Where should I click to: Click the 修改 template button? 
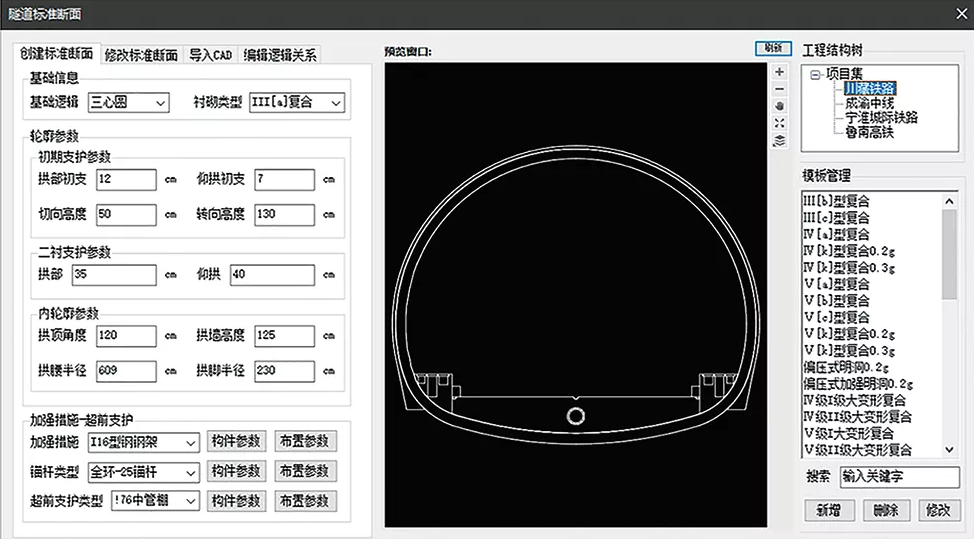click(937, 510)
